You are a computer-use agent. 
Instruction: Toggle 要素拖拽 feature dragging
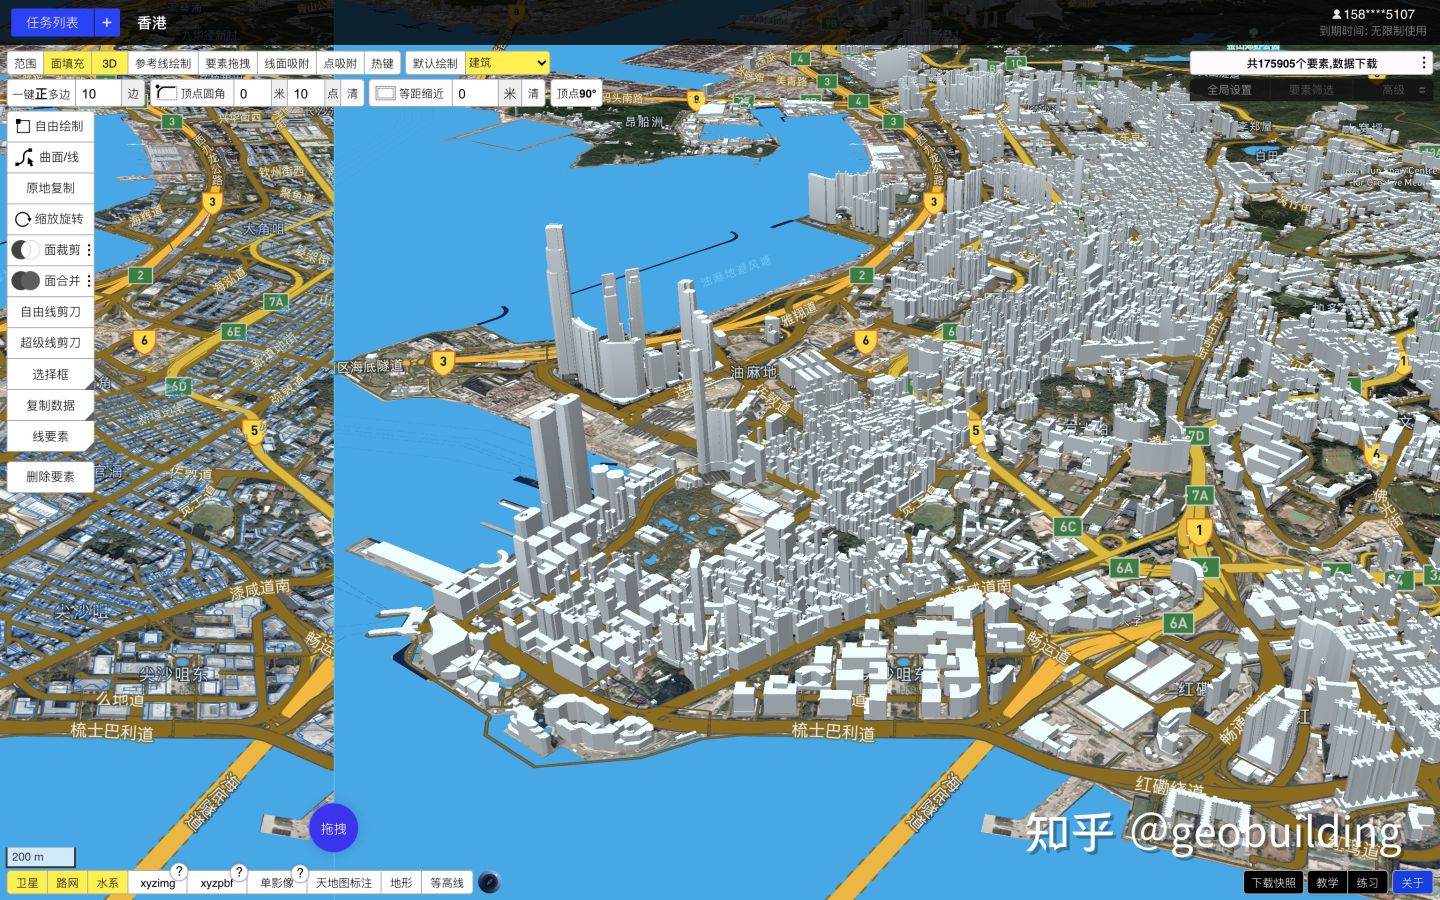click(227, 63)
